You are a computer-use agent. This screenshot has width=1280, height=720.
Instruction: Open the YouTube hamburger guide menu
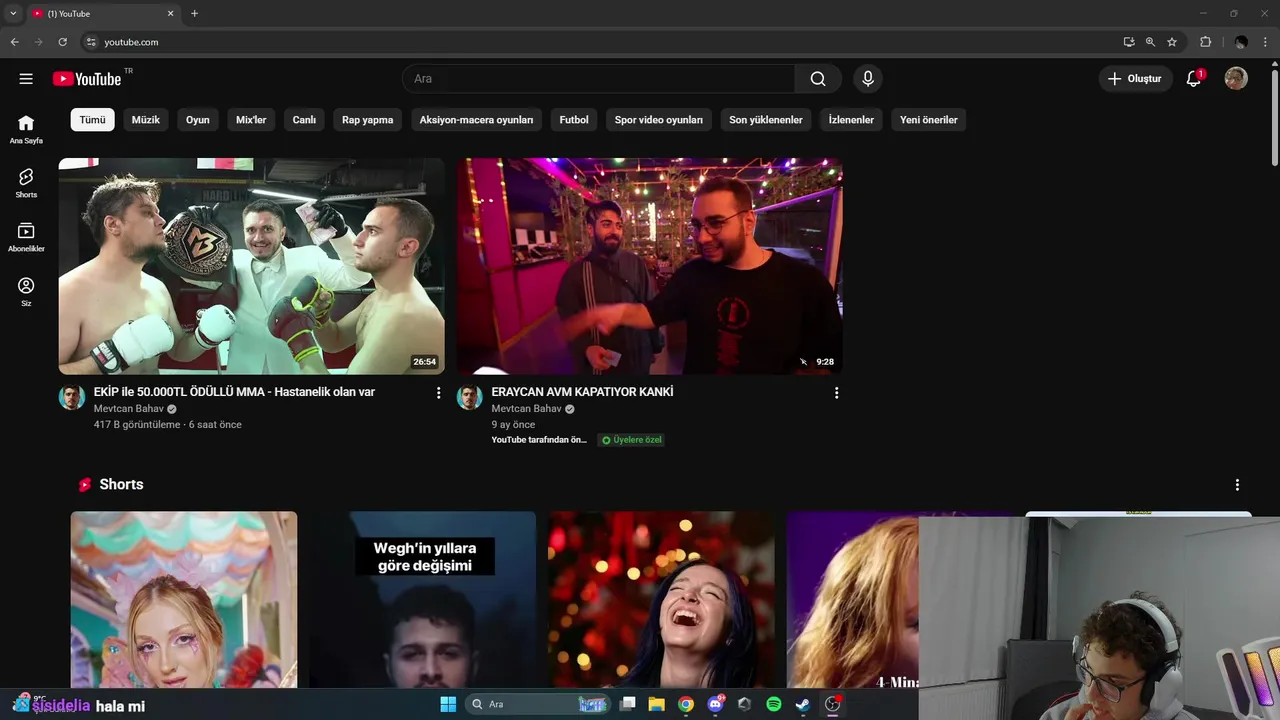(26, 79)
